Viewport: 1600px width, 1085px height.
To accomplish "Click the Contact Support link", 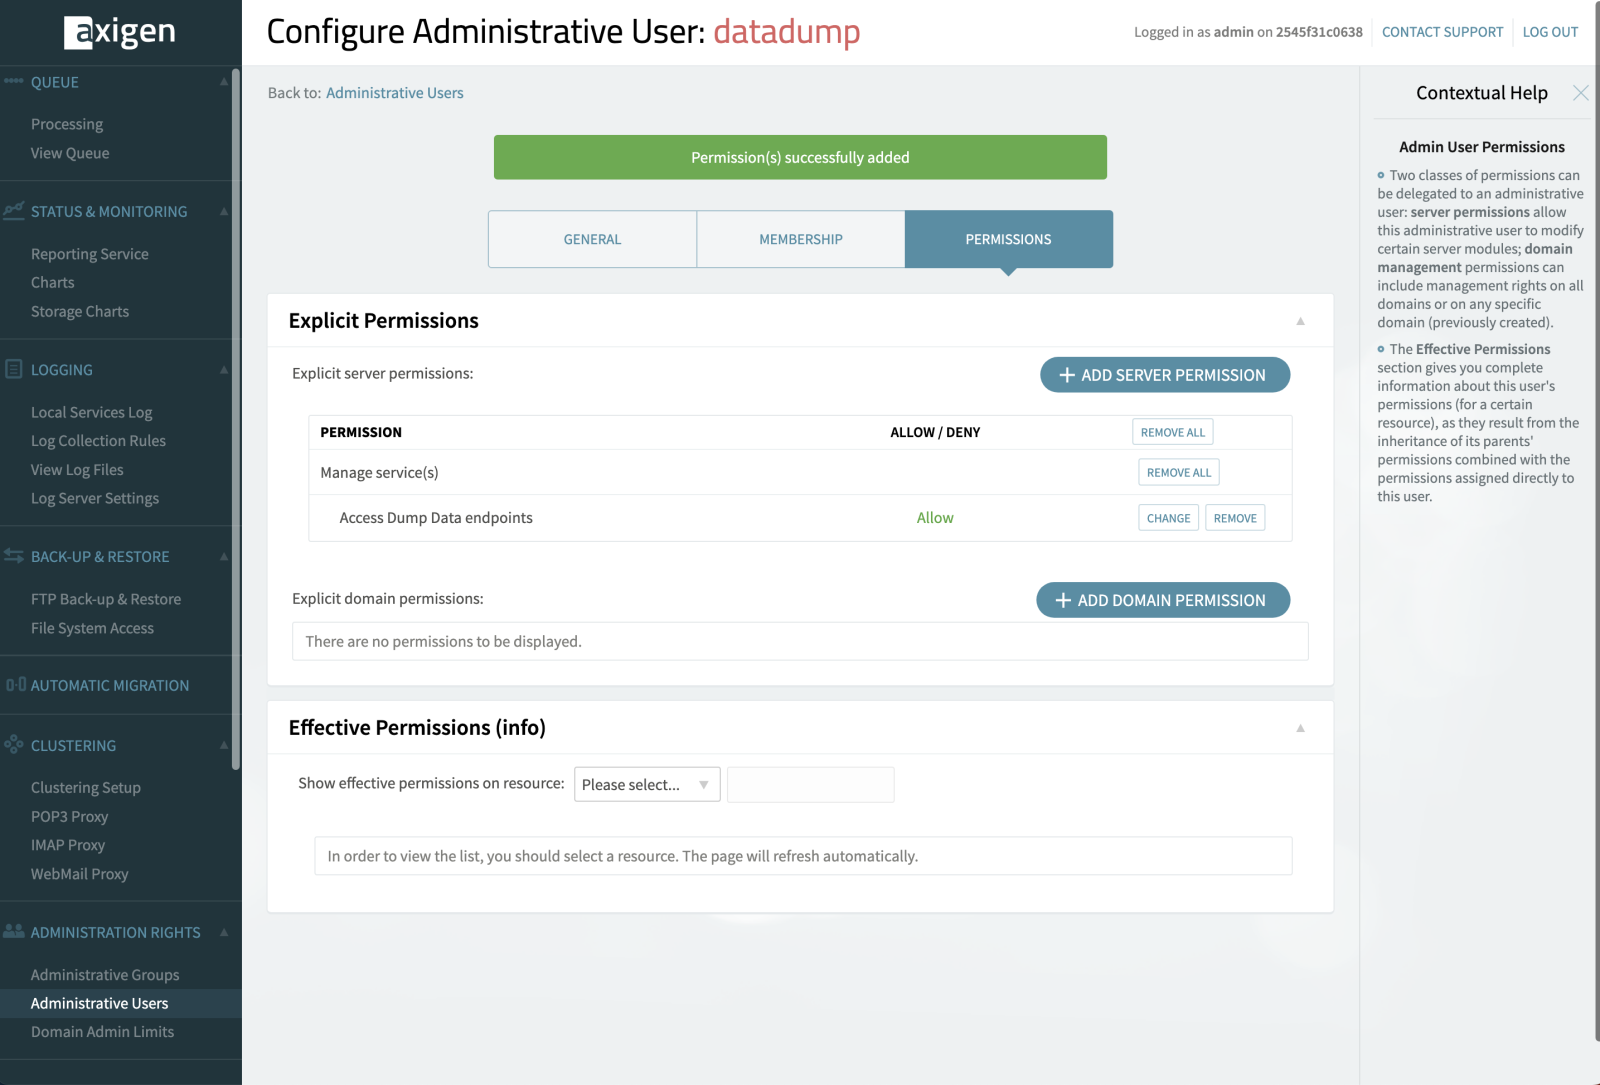I will [1442, 32].
